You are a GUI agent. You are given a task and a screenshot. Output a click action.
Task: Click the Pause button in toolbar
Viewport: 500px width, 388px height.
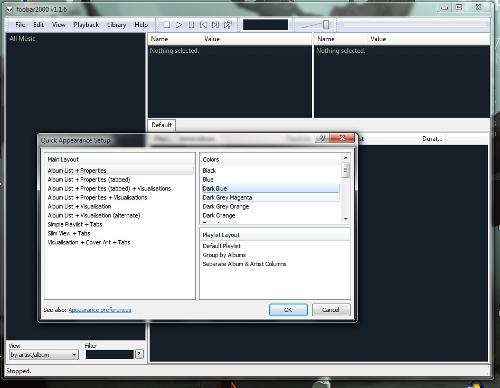coord(191,25)
